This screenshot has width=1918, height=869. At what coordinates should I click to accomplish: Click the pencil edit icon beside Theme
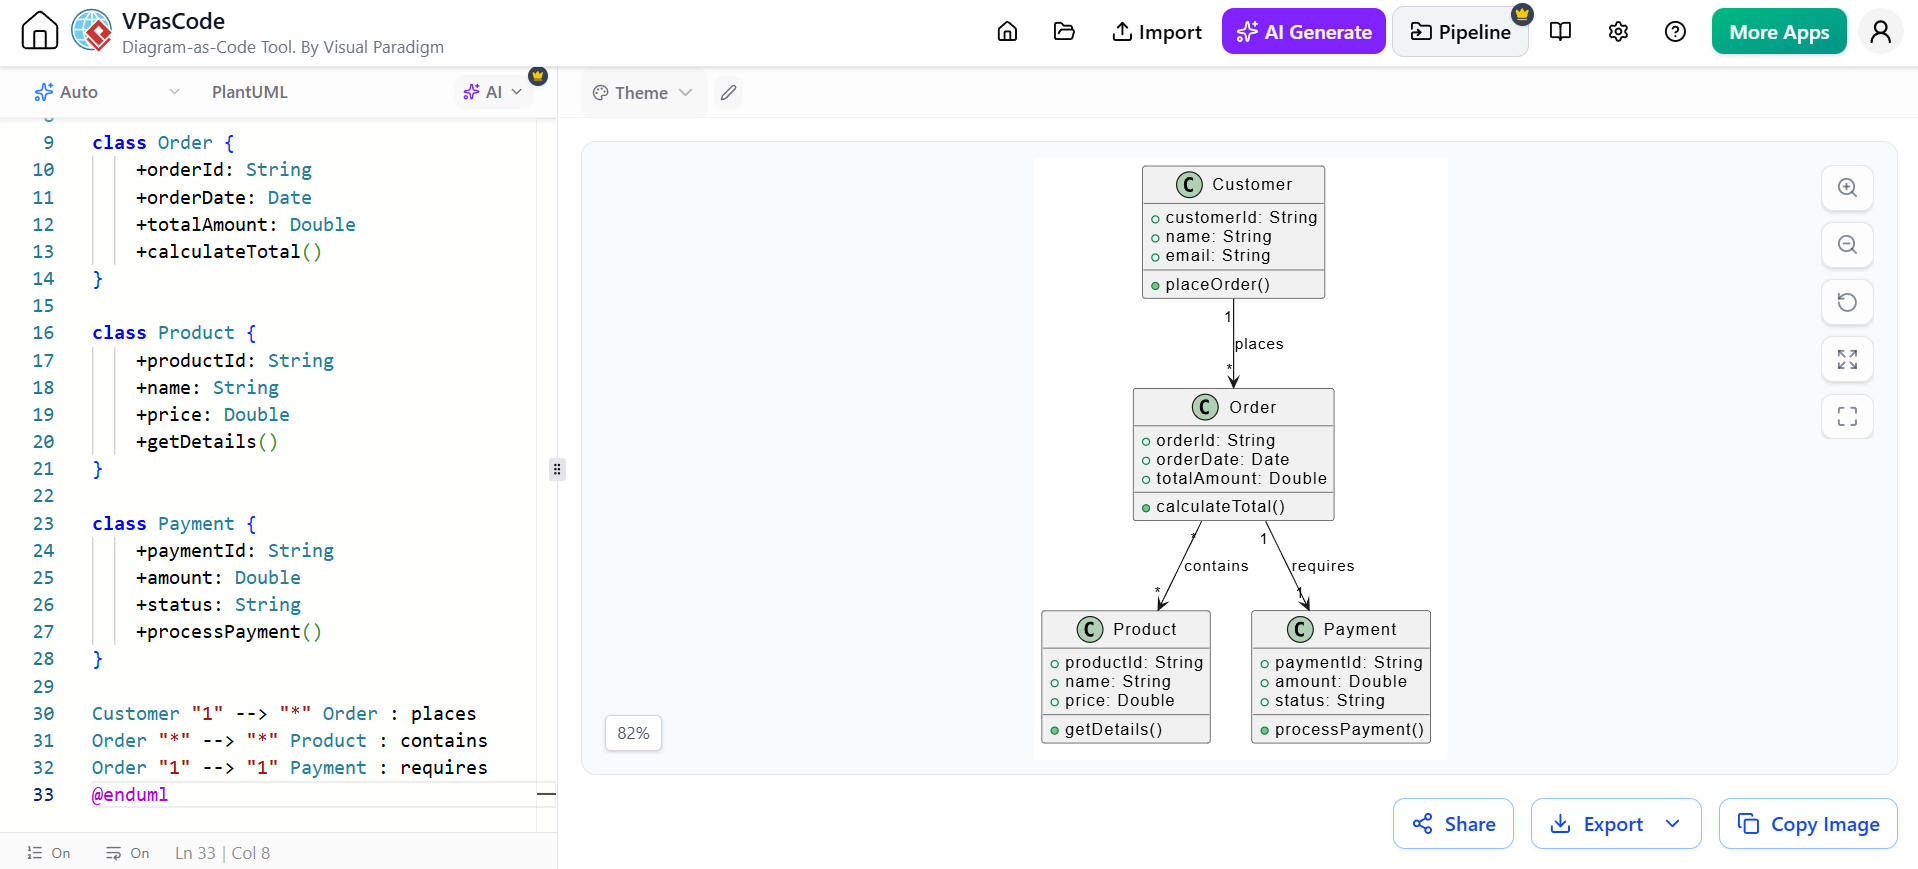(x=729, y=93)
